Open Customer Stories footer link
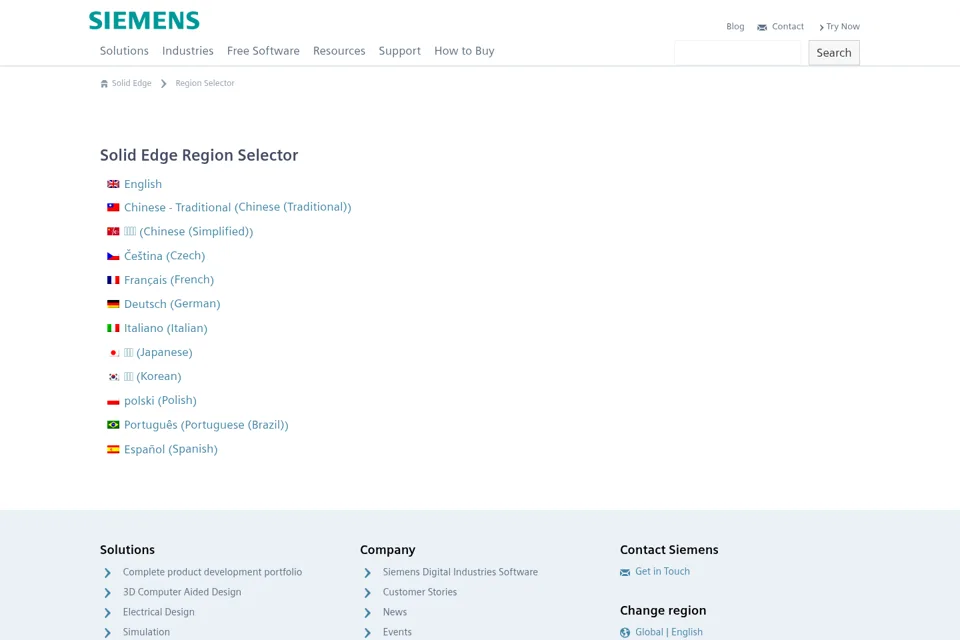 point(420,592)
